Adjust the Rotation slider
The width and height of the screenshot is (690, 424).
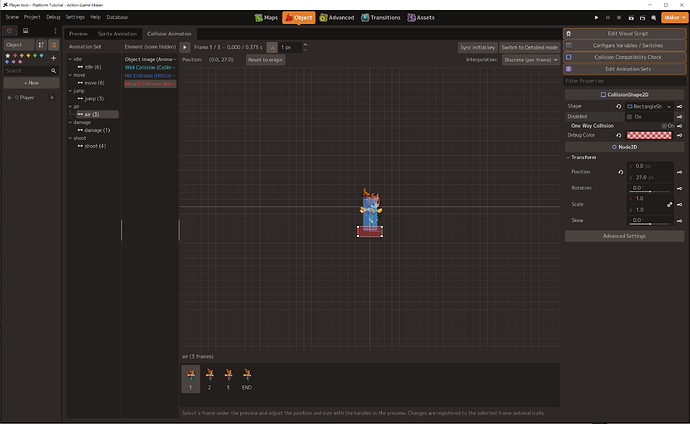tap(650, 191)
